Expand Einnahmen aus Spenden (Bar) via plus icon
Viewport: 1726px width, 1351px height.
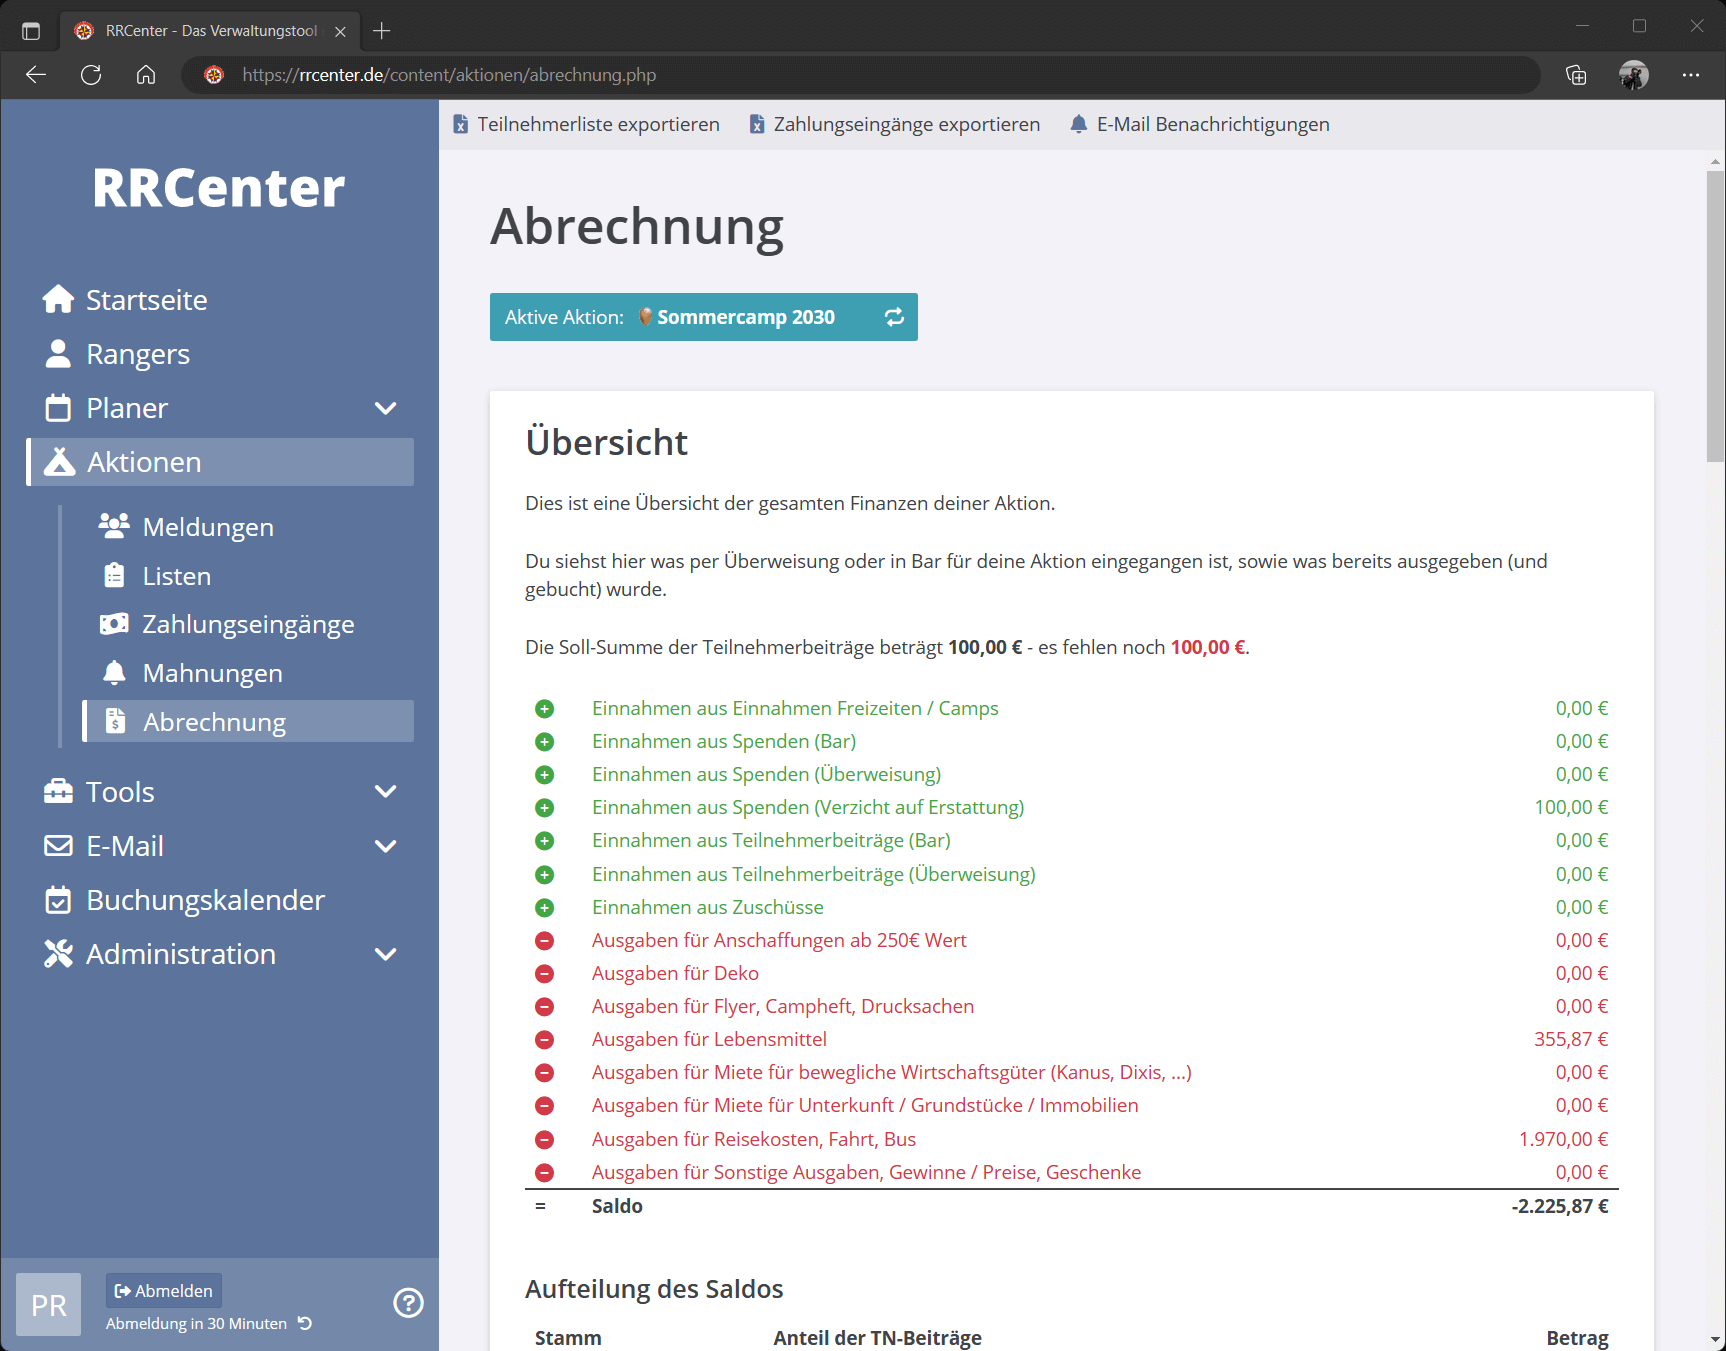point(544,741)
